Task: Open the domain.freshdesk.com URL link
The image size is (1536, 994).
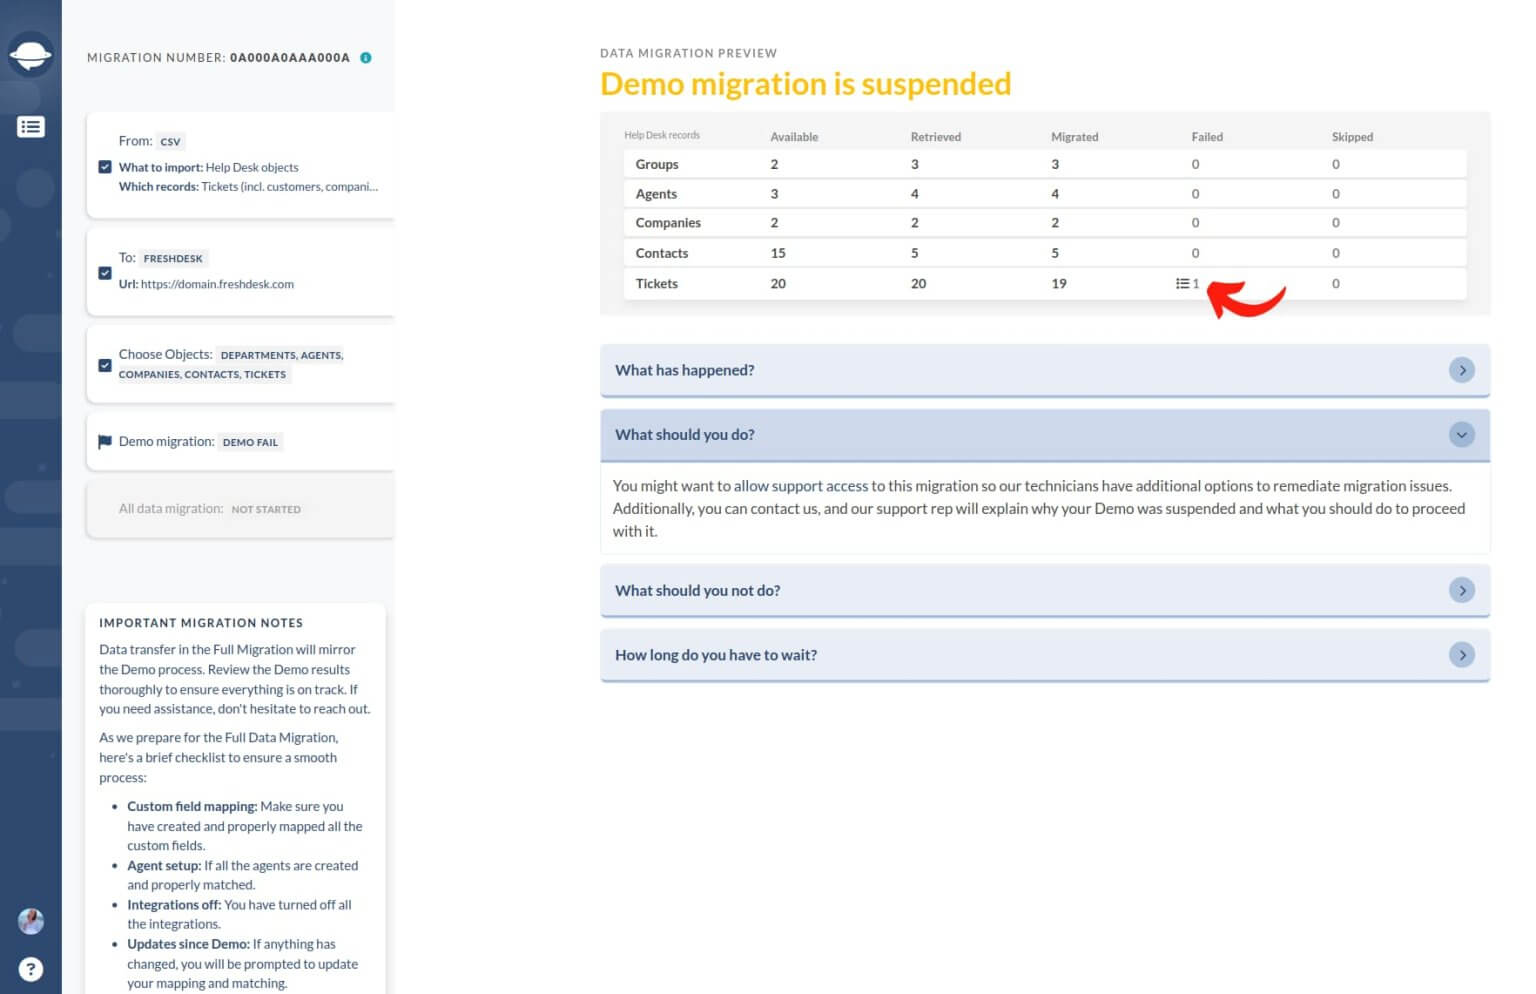Action: (219, 284)
